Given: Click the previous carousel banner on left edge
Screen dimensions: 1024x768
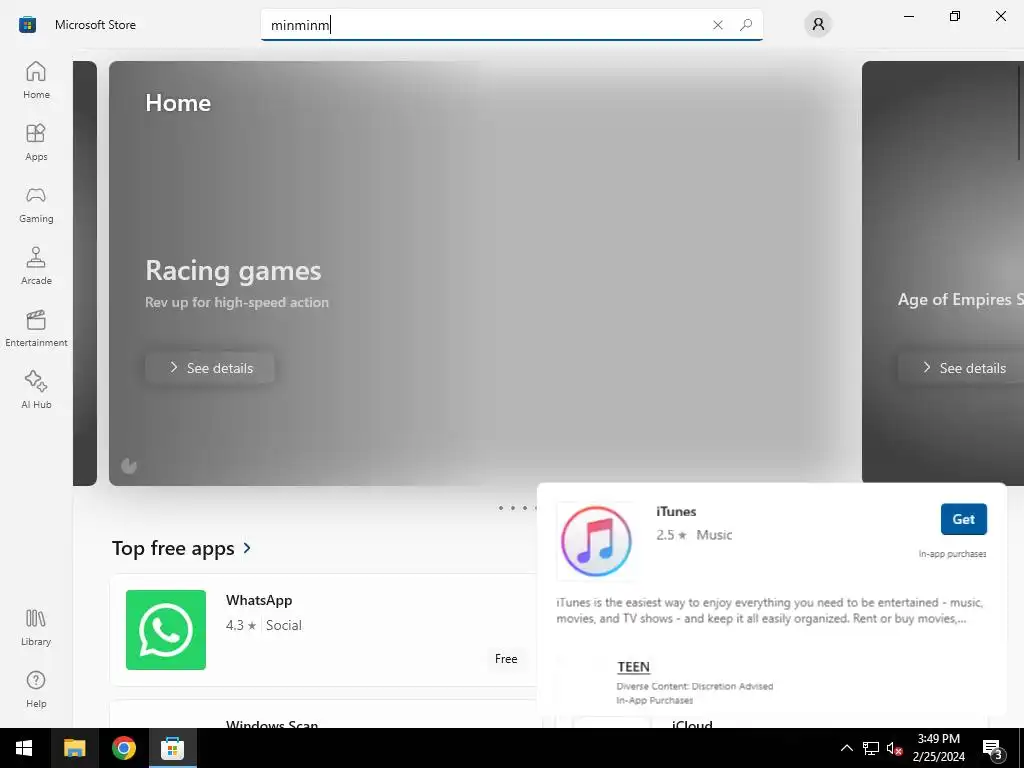Looking at the screenshot, I should click(x=85, y=273).
